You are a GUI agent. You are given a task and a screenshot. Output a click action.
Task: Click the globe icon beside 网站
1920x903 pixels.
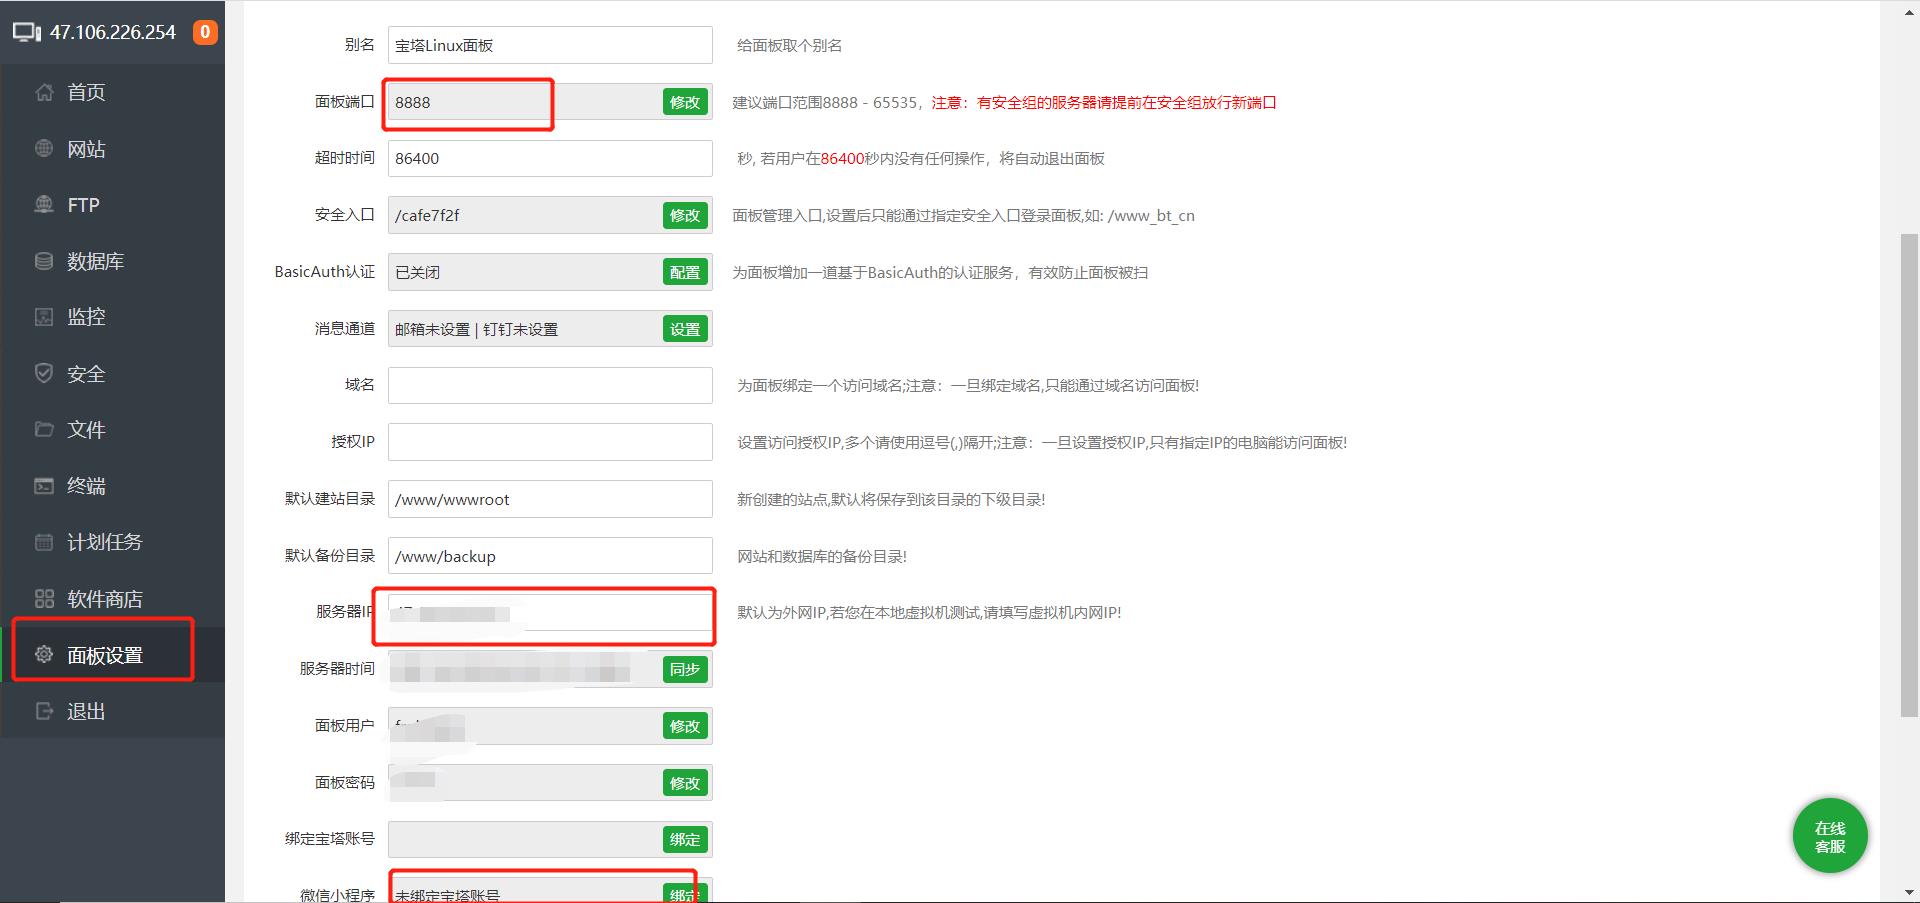[x=44, y=148]
